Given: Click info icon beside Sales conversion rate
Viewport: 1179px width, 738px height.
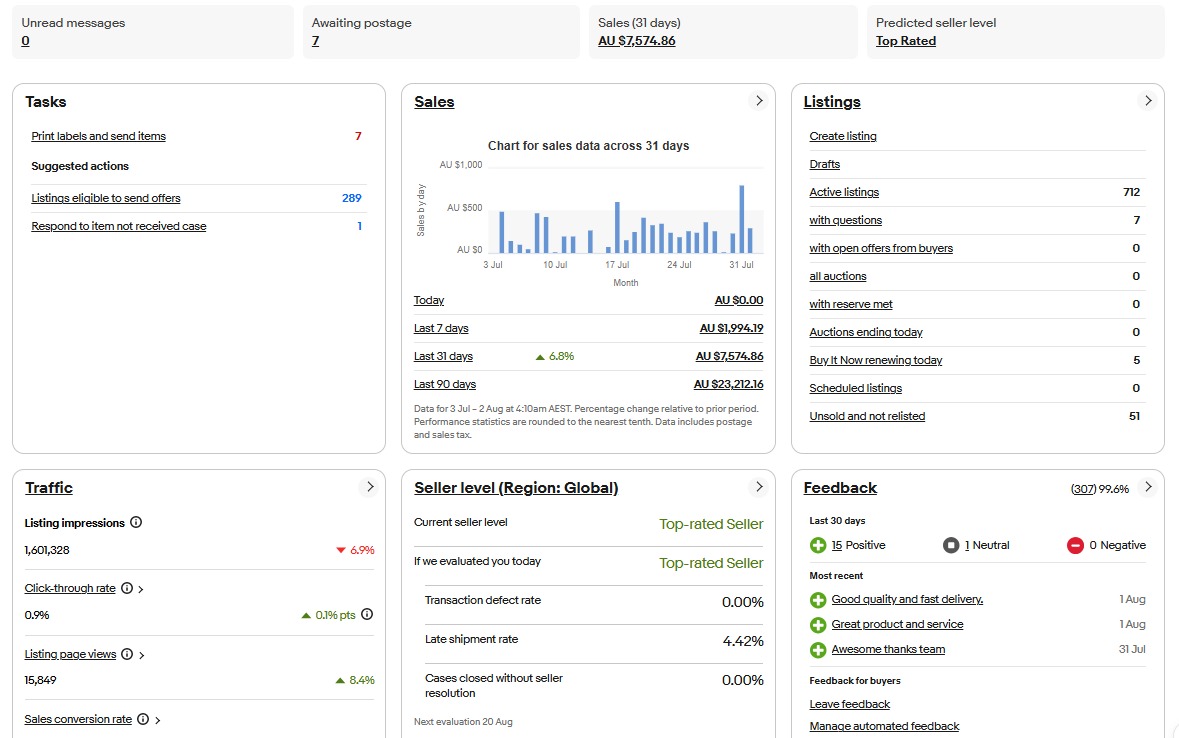Looking at the screenshot, I should pos(143,719).
